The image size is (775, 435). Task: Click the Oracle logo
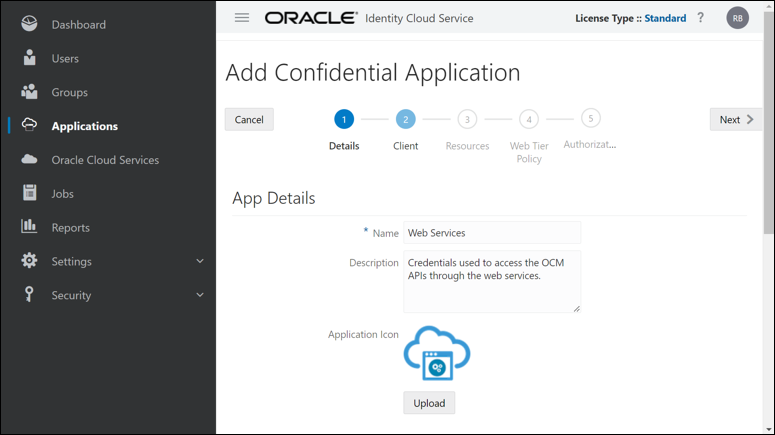pos(311,18)
